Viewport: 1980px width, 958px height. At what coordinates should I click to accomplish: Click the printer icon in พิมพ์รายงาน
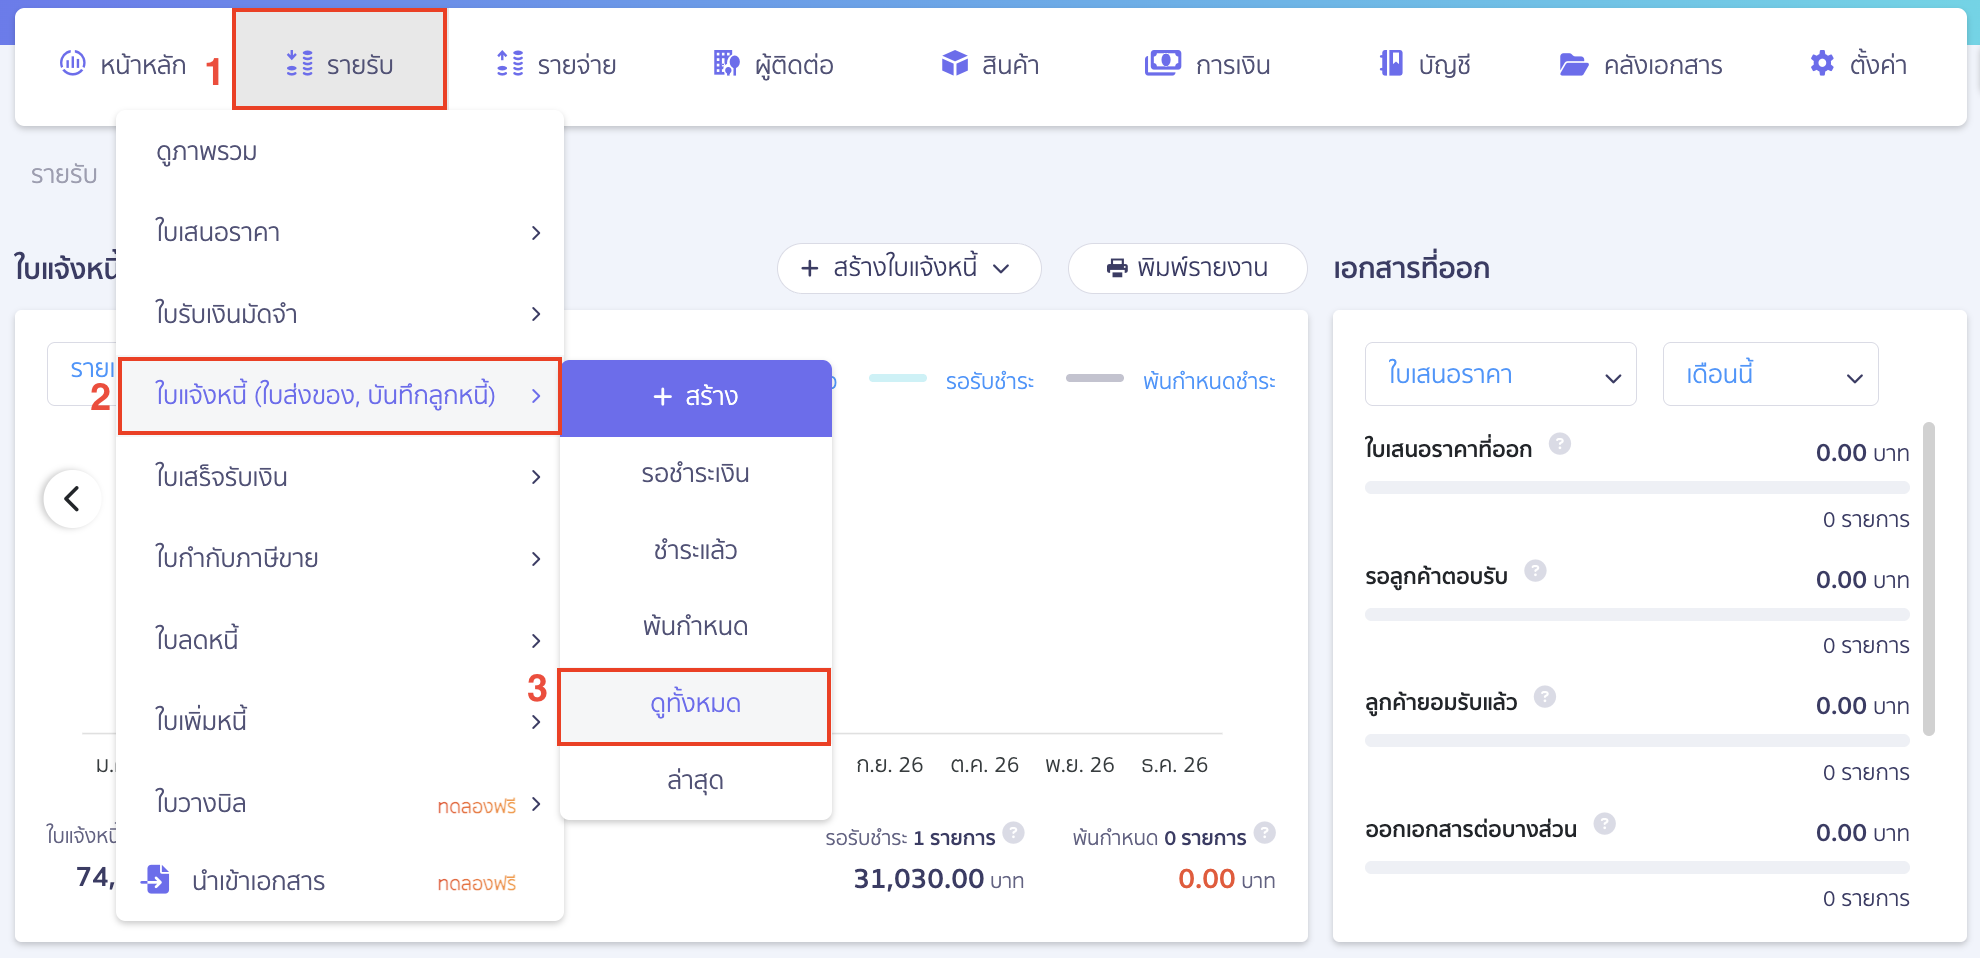coord(1117,268)
